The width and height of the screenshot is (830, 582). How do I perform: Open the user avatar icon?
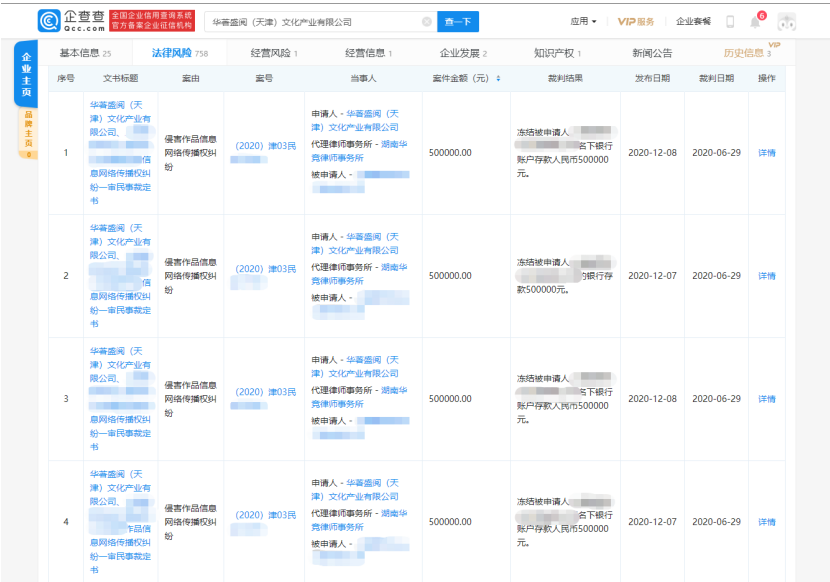click(787, 22)
